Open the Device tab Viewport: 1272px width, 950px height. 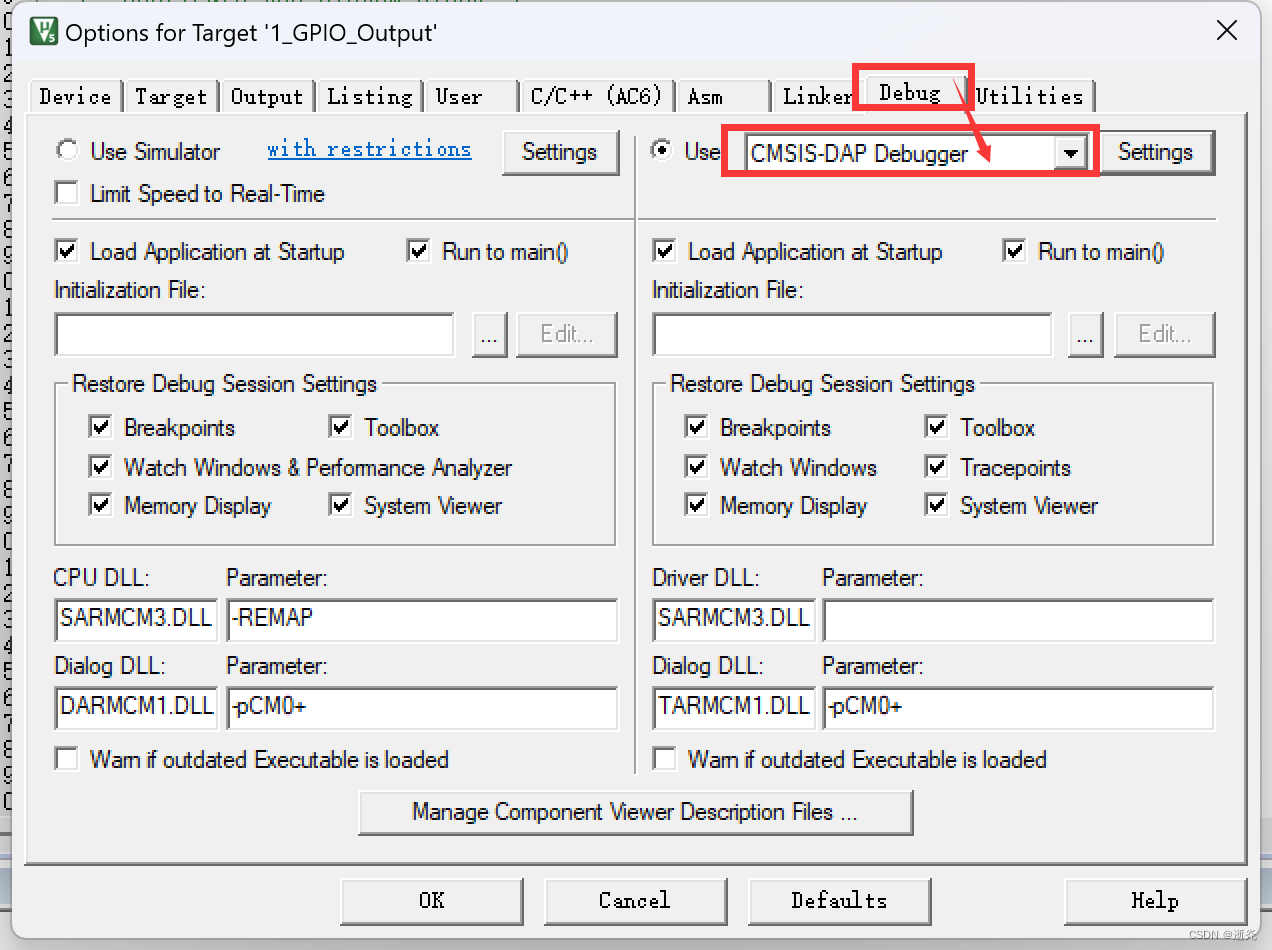tap(75, 97)
